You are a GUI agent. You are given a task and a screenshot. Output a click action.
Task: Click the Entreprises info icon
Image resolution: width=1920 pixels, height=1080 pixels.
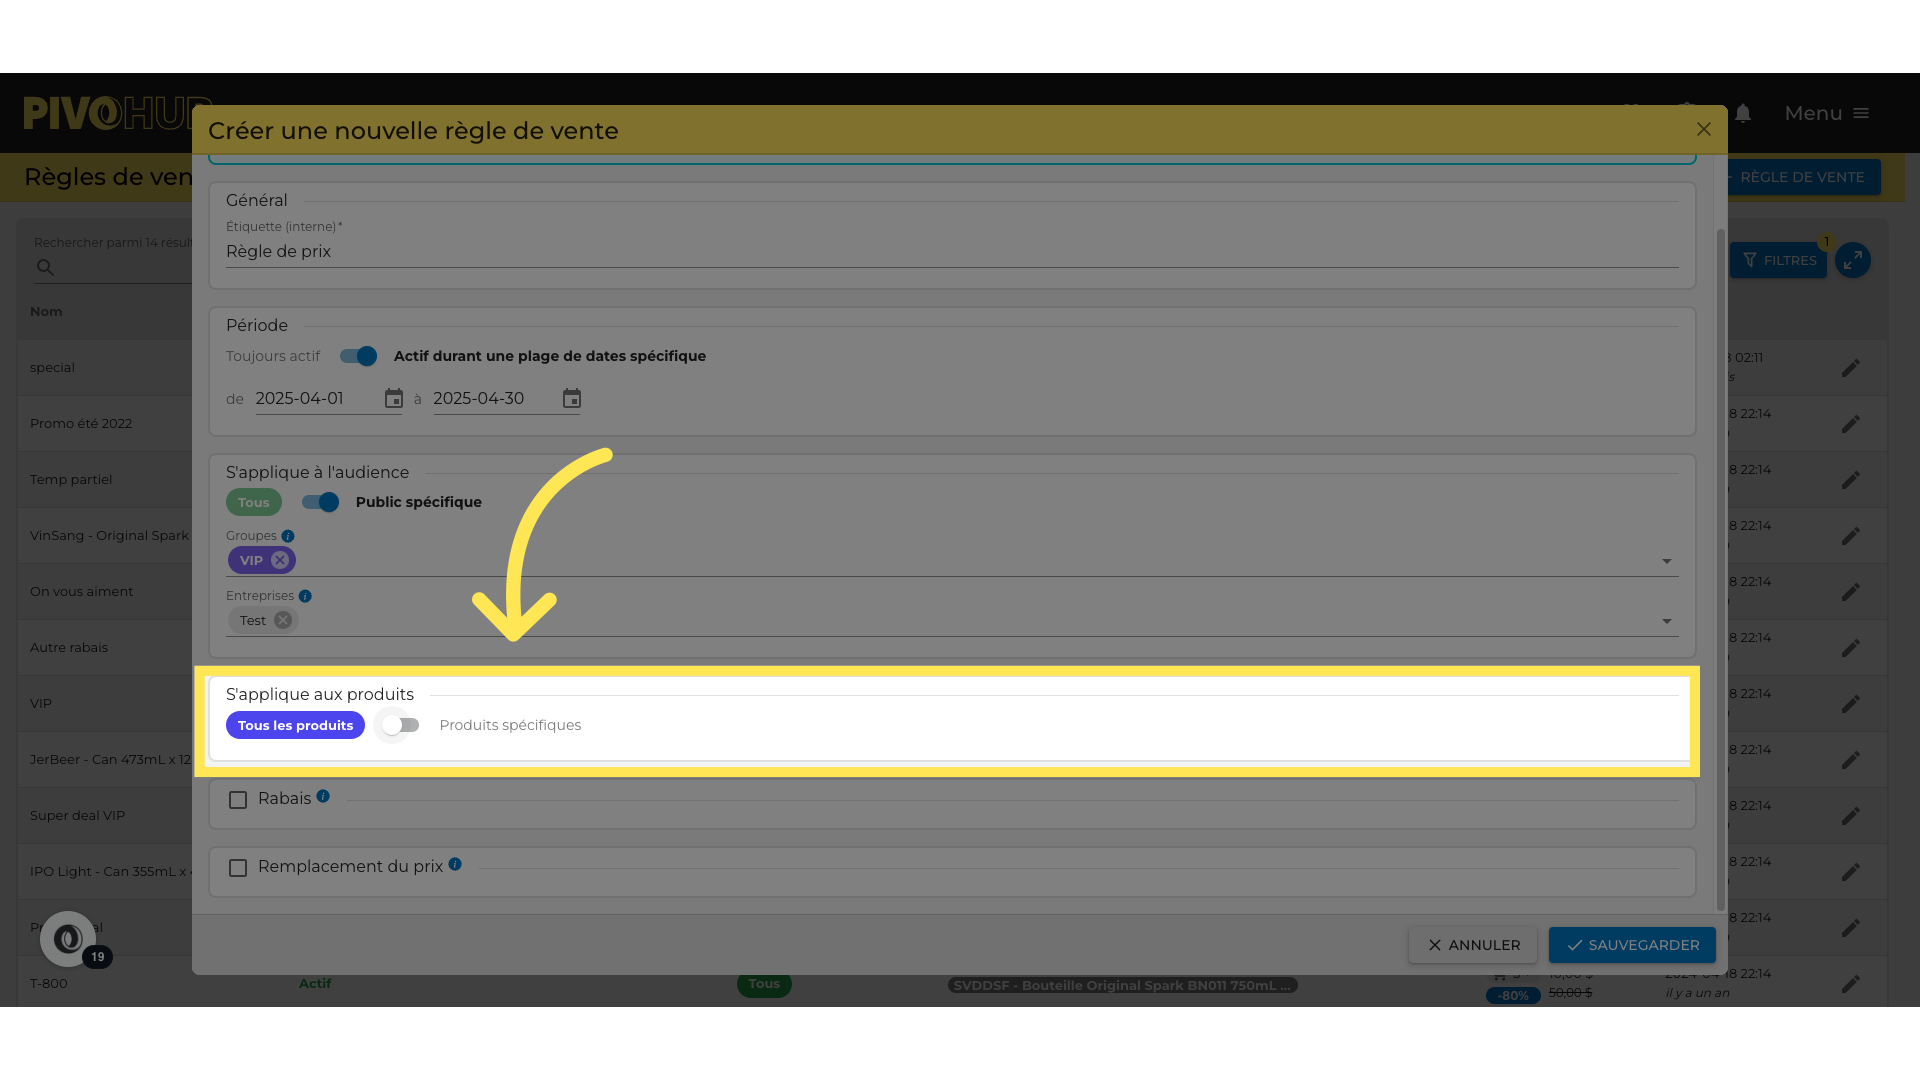coord(305,596)
